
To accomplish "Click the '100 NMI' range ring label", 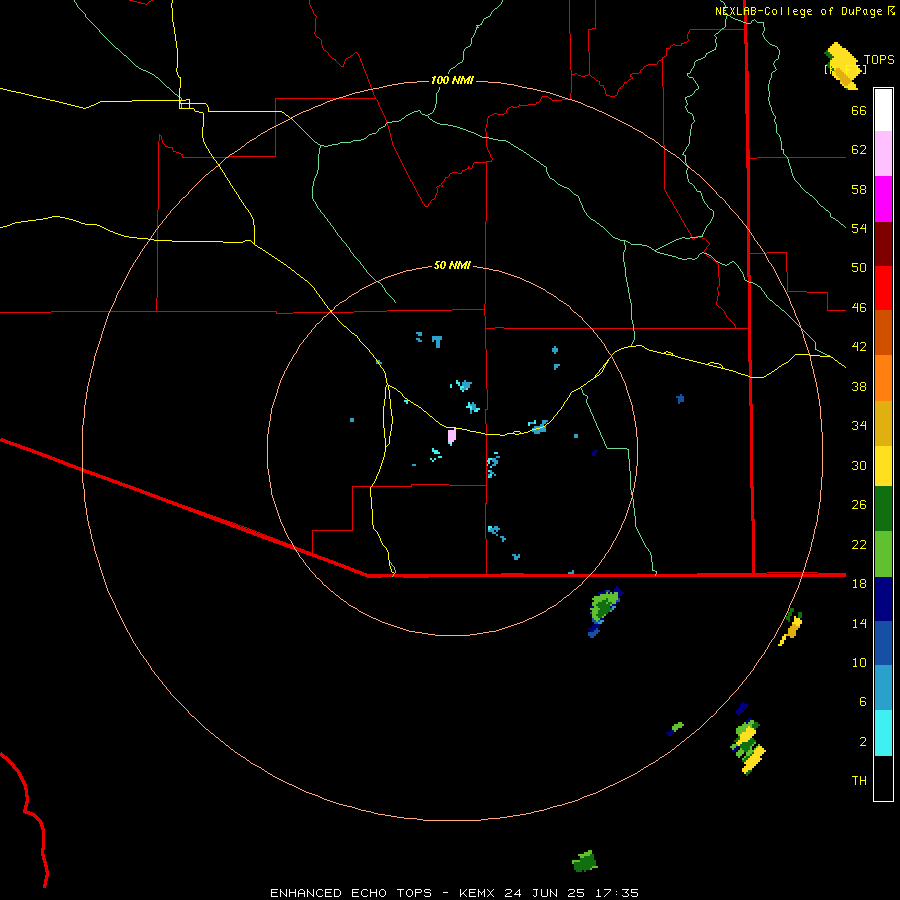I will (x=452, y=80).
